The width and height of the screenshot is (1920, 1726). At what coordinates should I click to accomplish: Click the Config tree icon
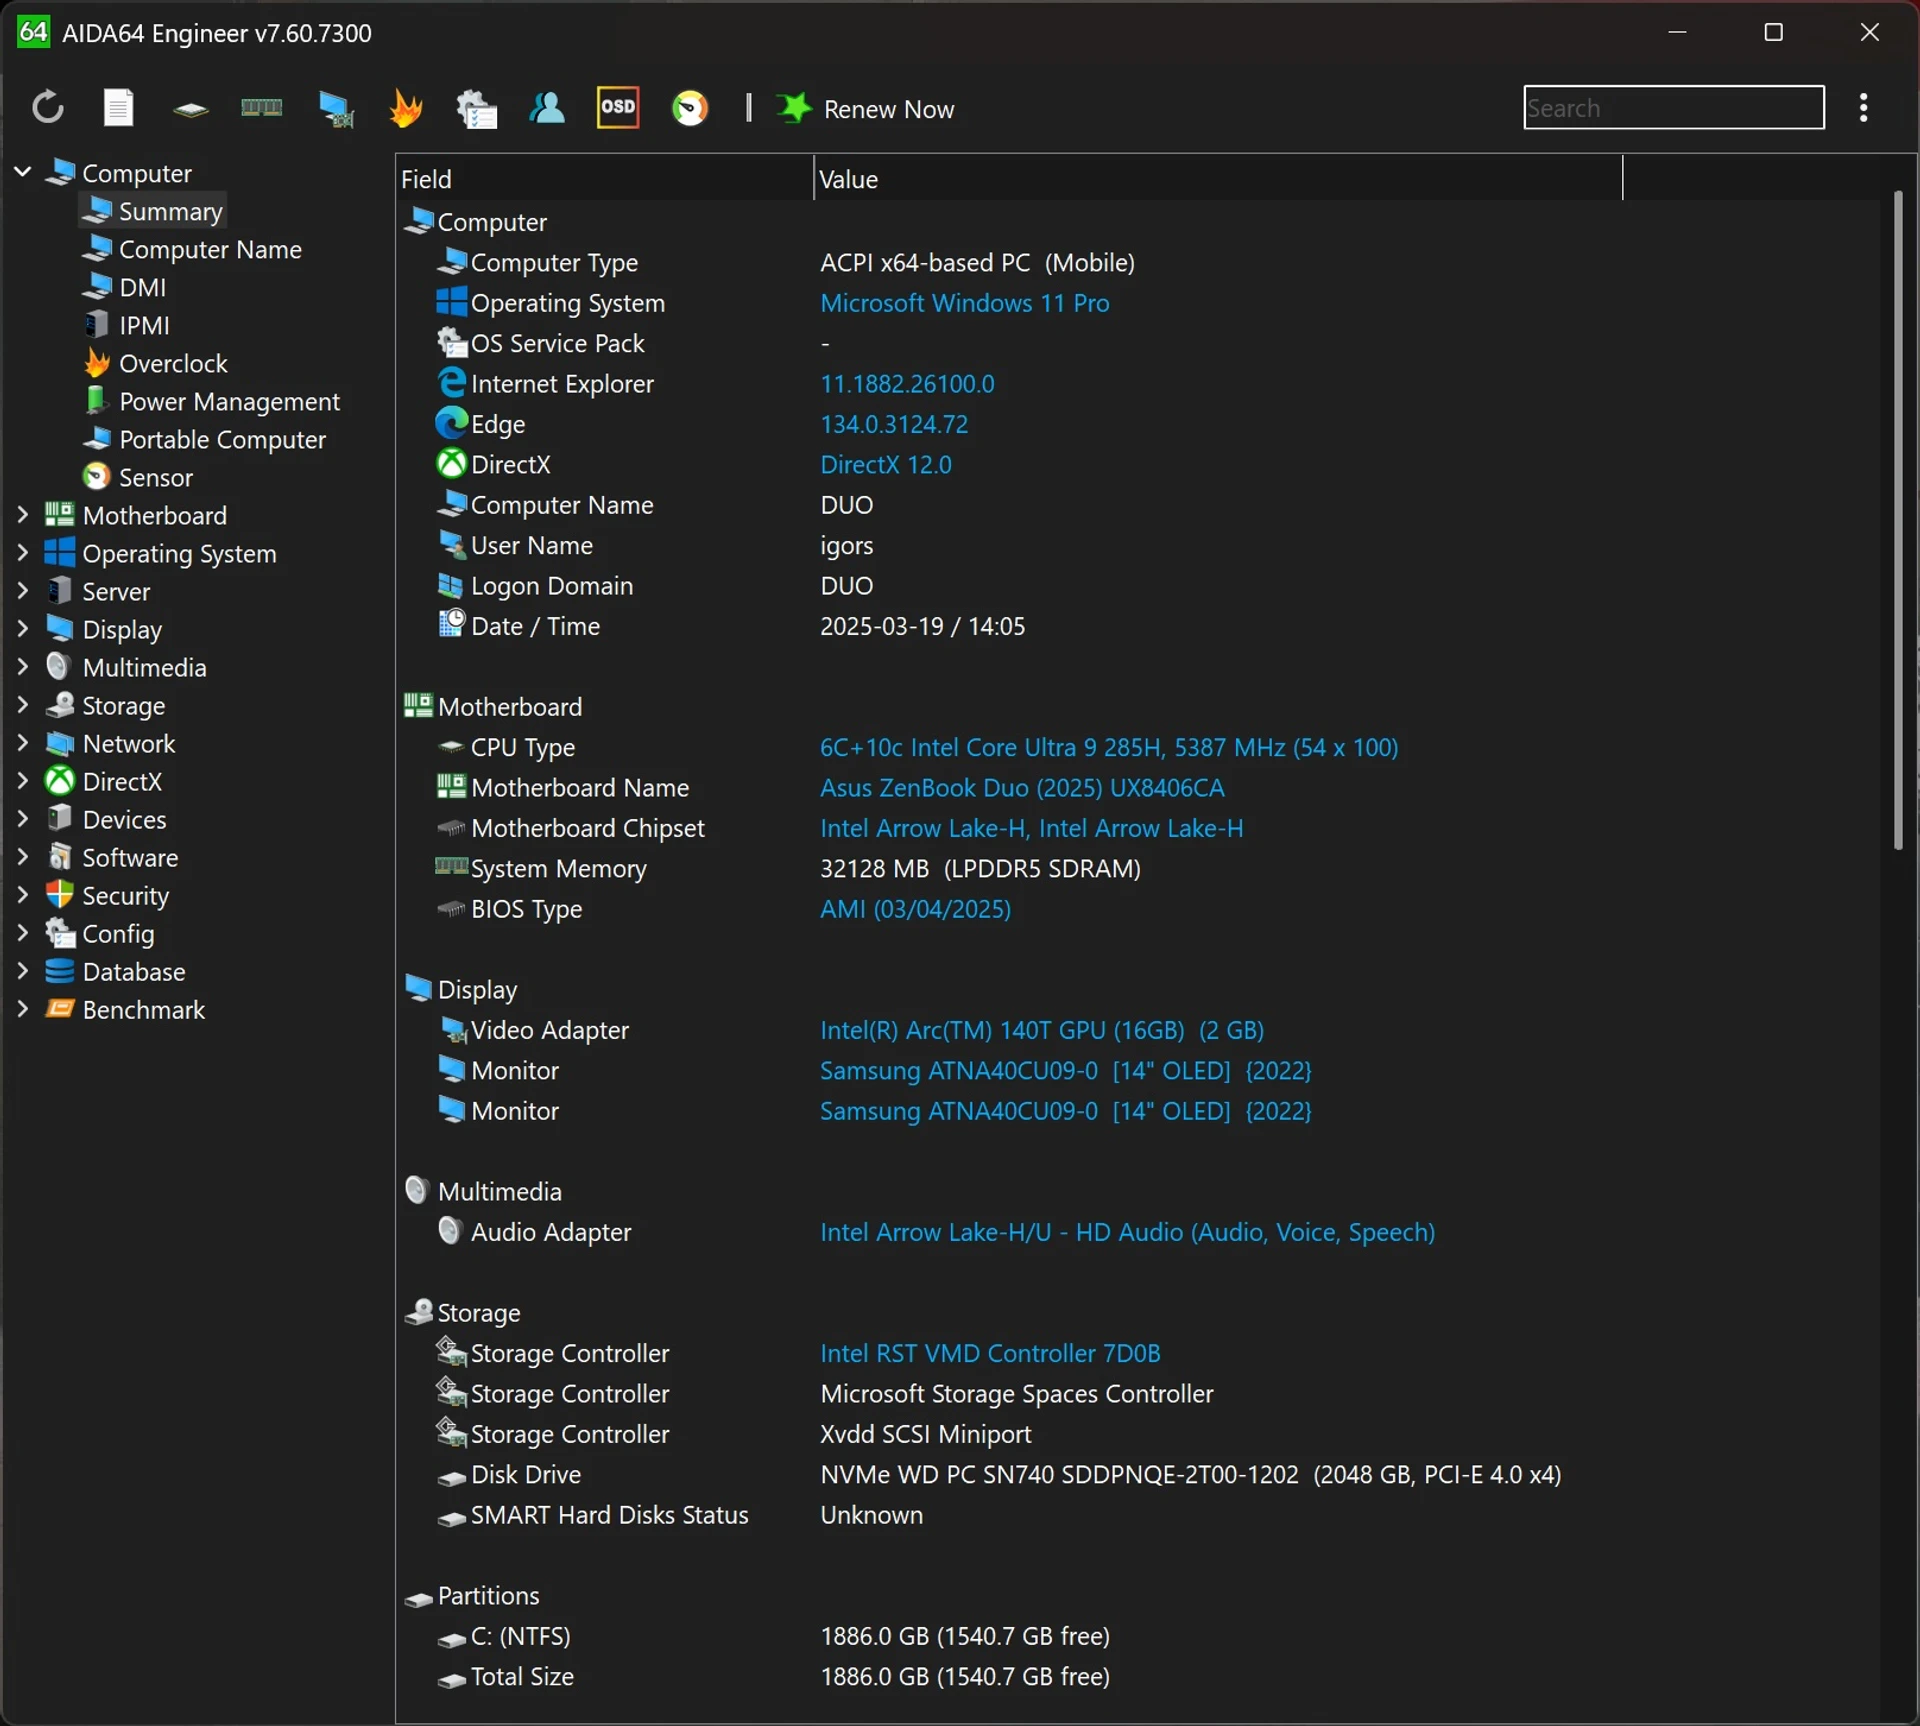coord(60,933)
